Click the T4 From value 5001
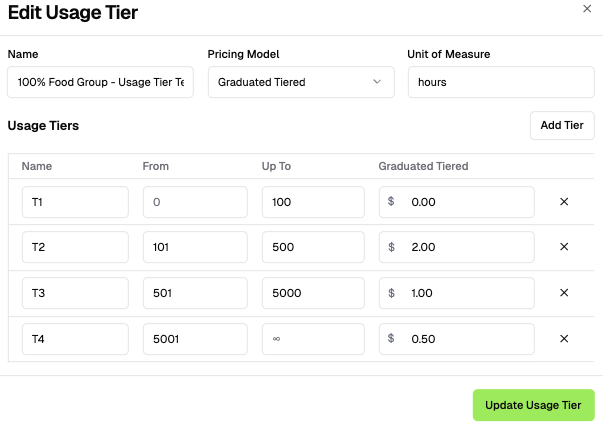This screenshot has height=427, width=603. click(x=195, y=338)
